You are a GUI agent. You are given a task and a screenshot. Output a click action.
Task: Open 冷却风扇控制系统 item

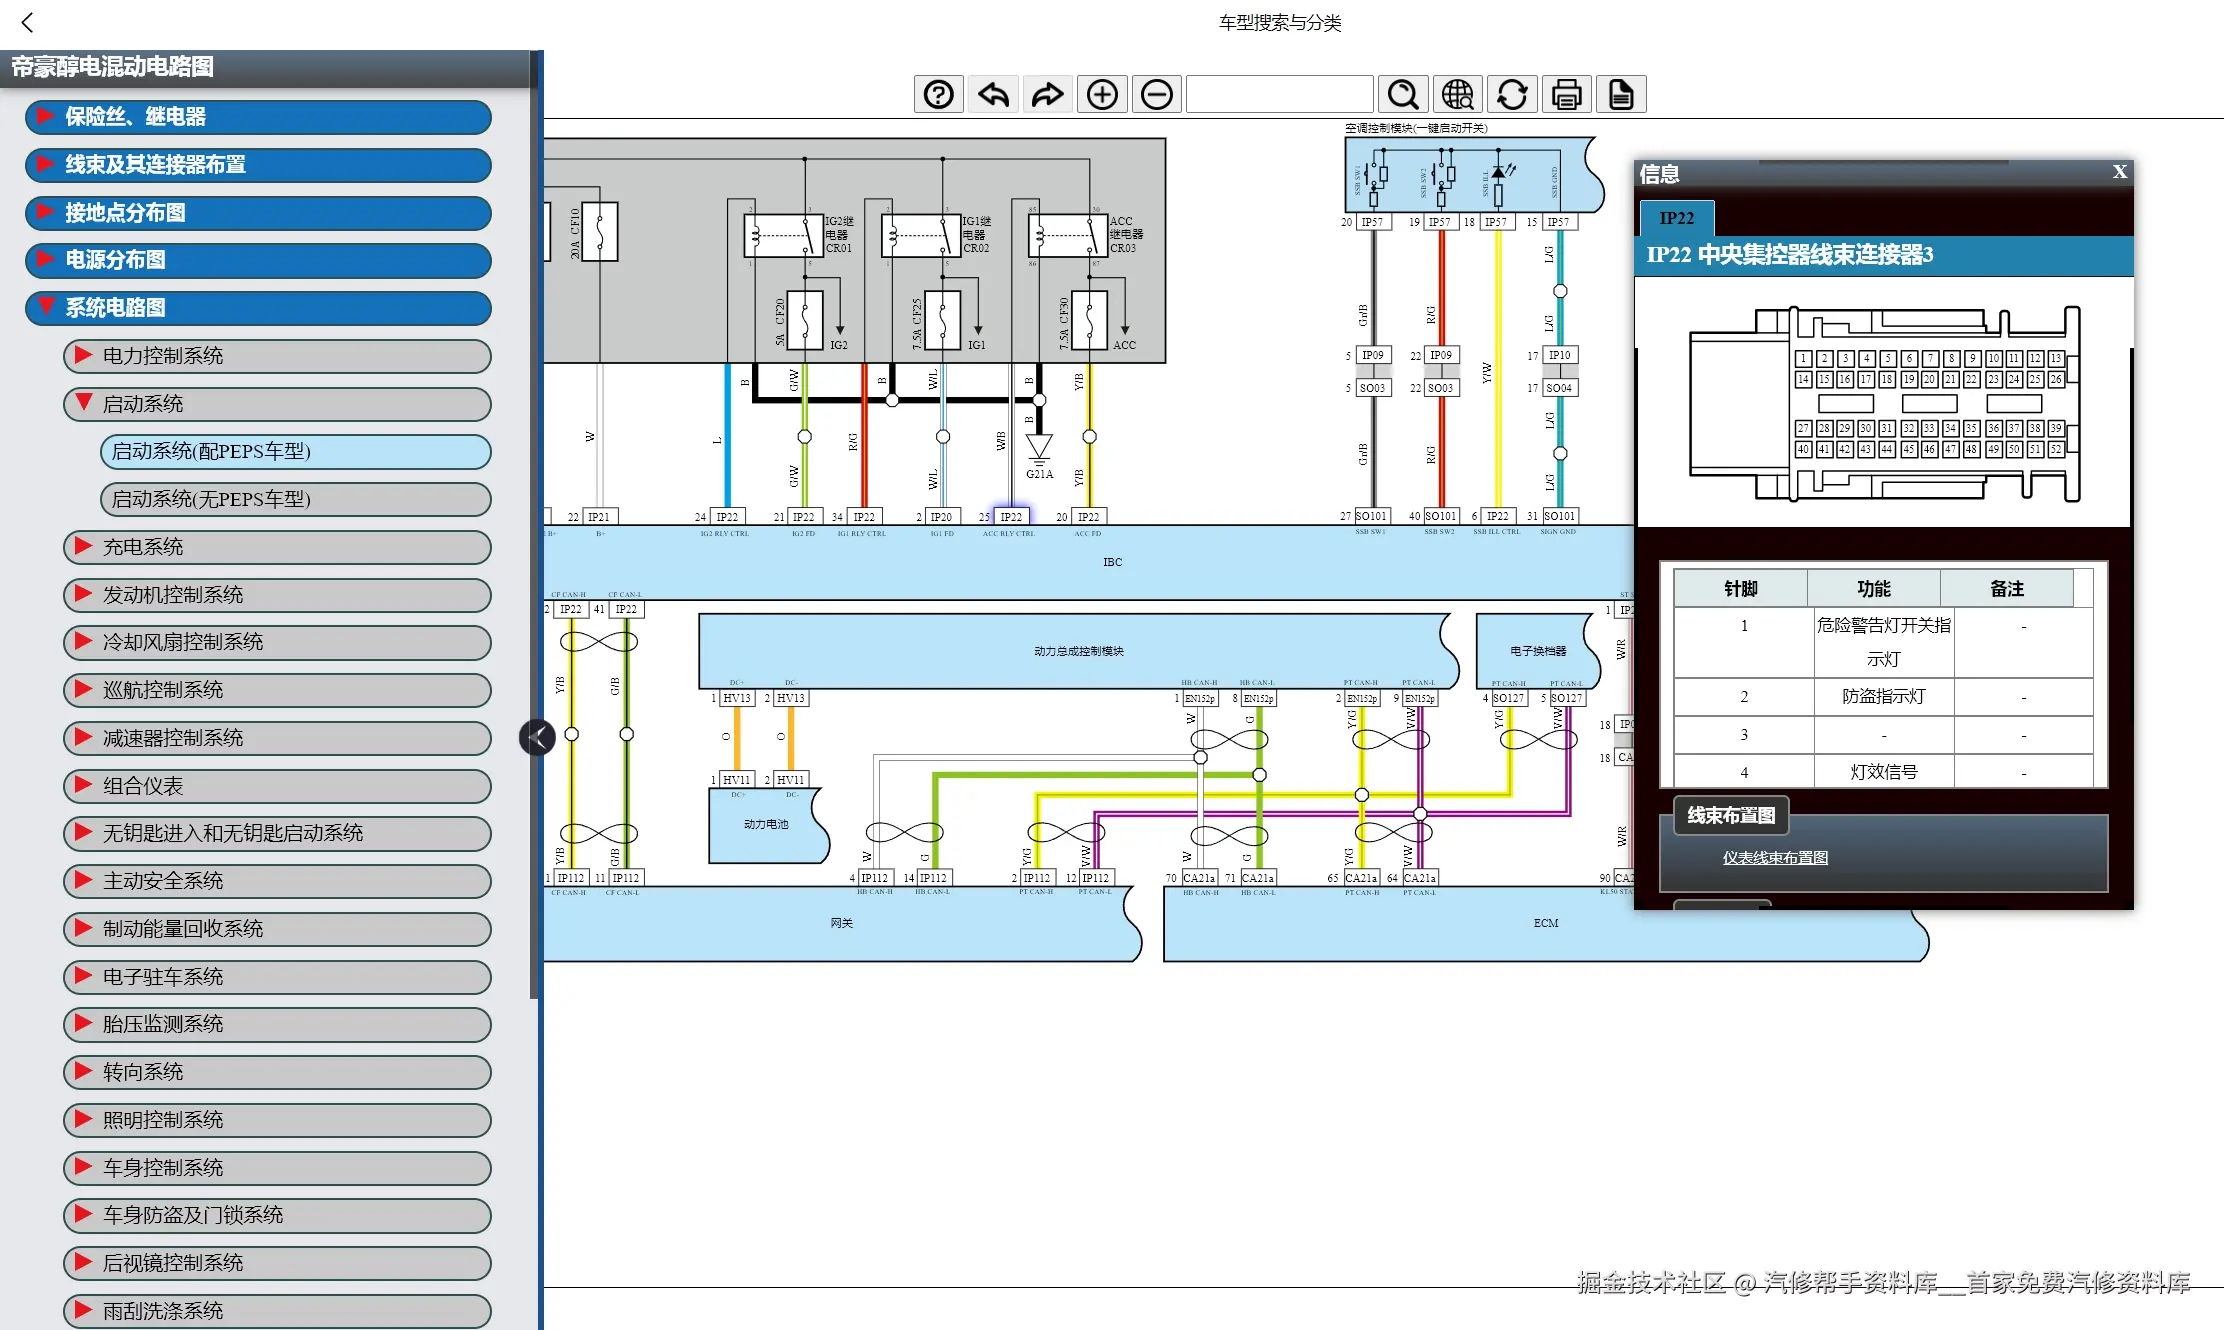point(277,642)
